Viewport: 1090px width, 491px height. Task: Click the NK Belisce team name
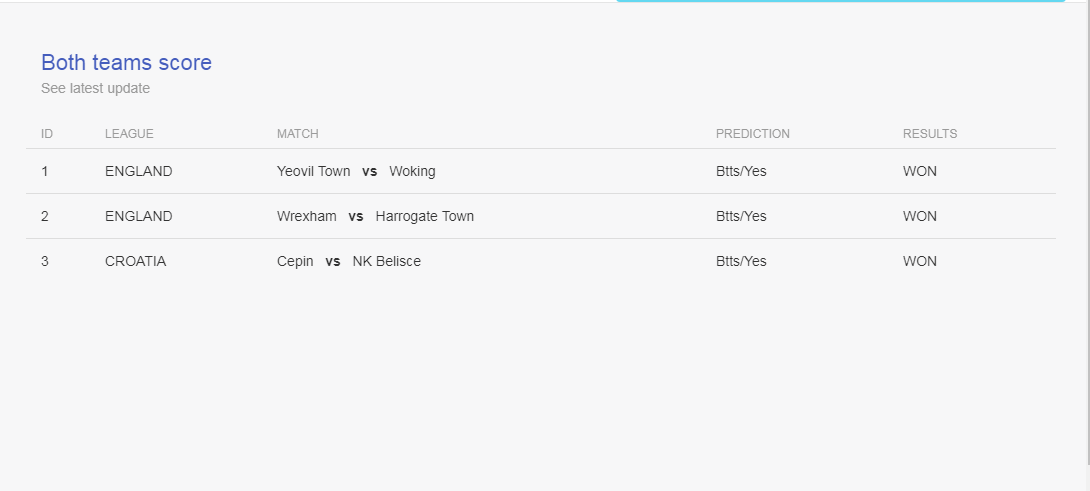(x=387, y=261)
